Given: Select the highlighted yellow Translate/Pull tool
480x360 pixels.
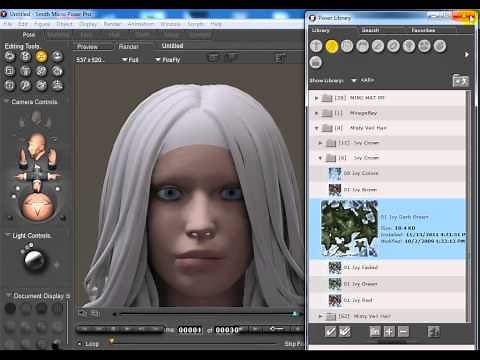Looking at the screenshot, I should 41,57.
